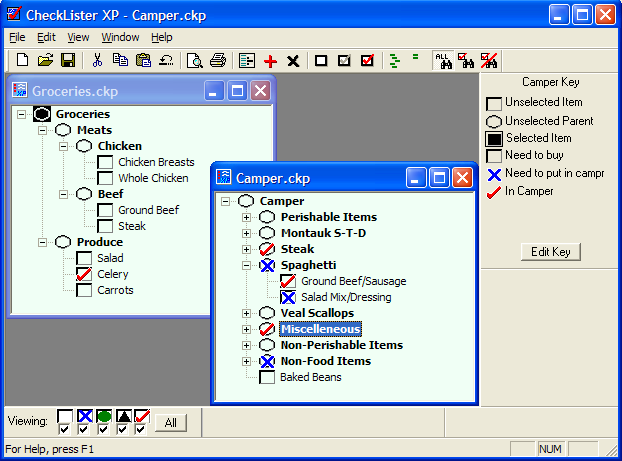Check the Carrots box
This screenshot has width=622, height=461.
point(84,290)
